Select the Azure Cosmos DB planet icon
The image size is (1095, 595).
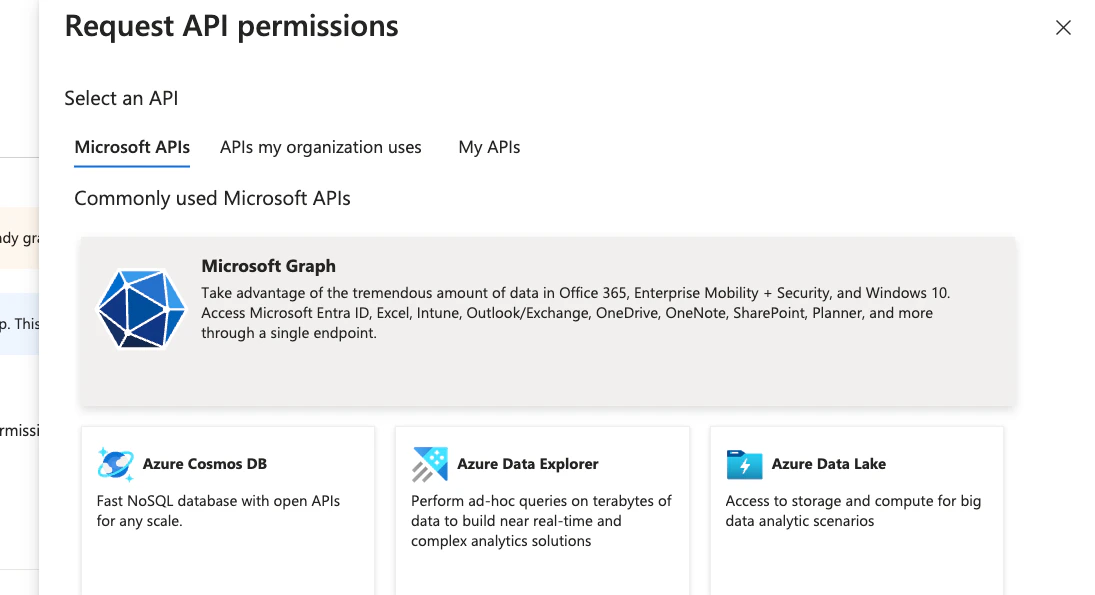(118, 463)
